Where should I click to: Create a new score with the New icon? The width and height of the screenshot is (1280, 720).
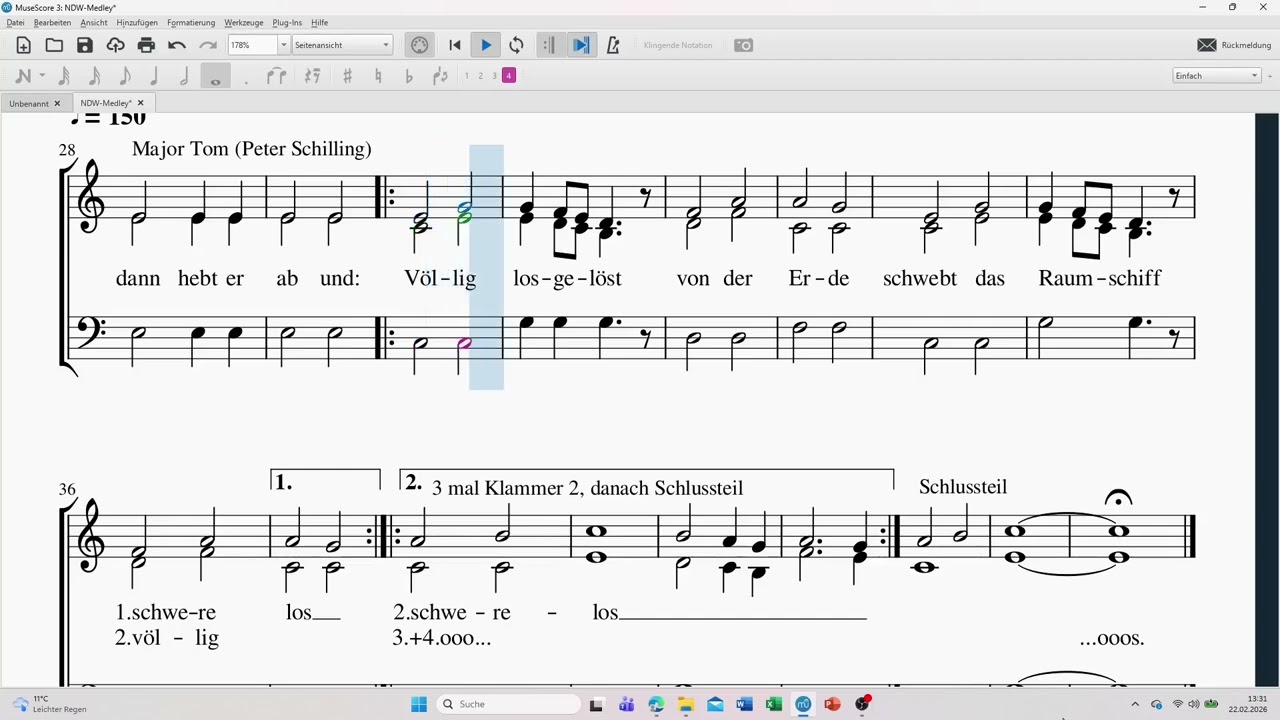point(23,45)
